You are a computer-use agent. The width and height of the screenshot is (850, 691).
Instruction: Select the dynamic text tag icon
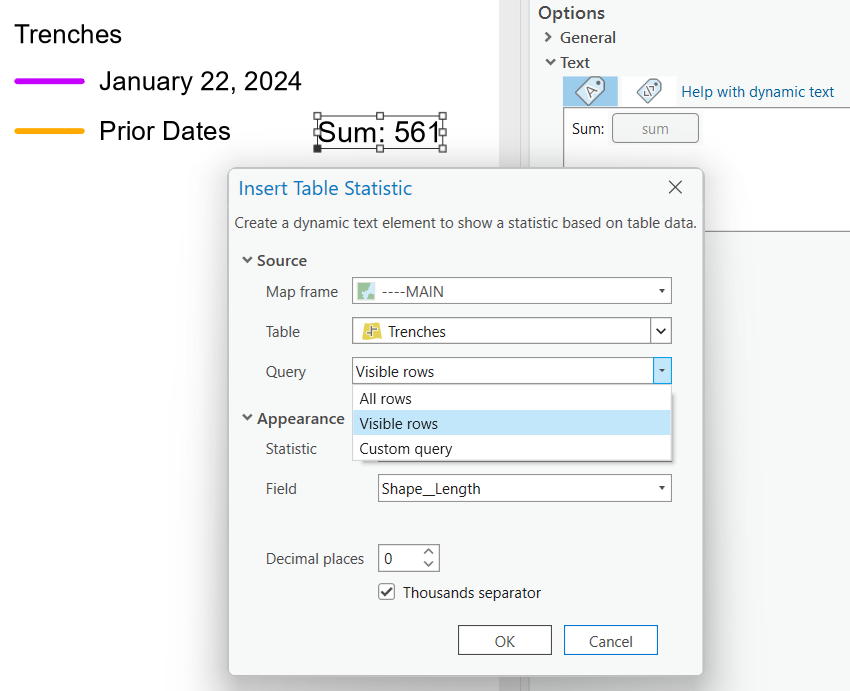647,90
